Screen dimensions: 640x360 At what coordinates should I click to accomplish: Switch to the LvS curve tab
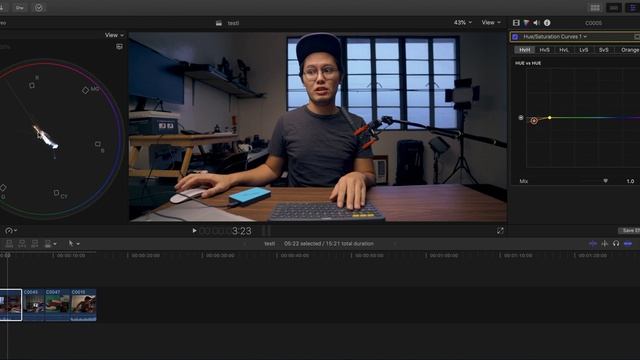click(x=584, y=50)
